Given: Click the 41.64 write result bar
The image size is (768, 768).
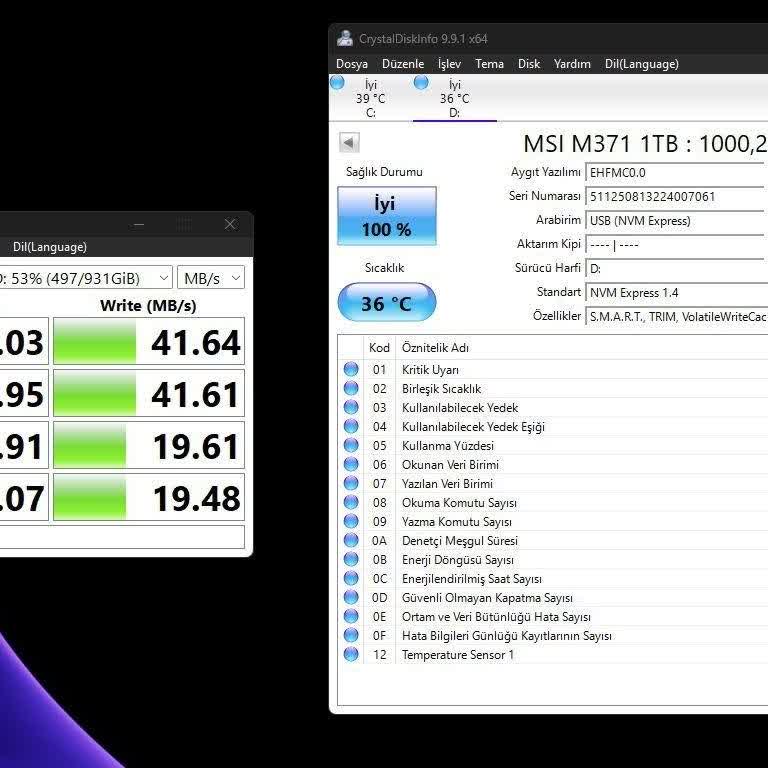Looking at the screenshot, I should [x=148, y=341].
